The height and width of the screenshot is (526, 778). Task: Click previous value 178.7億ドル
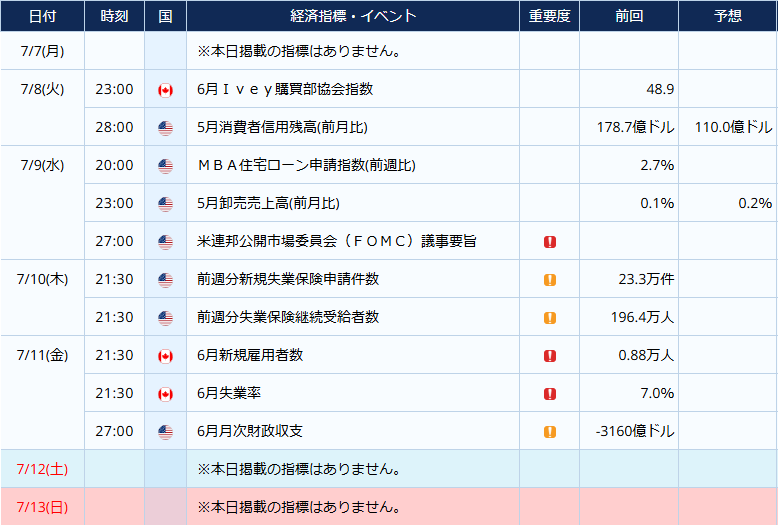pos(635,128)
